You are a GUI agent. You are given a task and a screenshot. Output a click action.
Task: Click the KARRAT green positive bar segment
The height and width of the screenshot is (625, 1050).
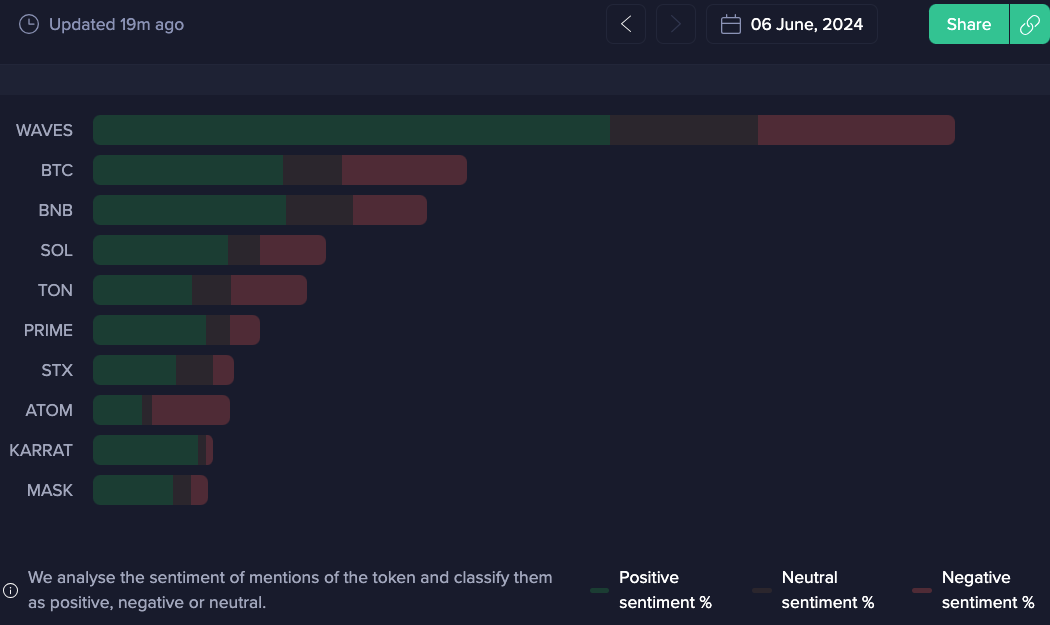coord(145,450)
